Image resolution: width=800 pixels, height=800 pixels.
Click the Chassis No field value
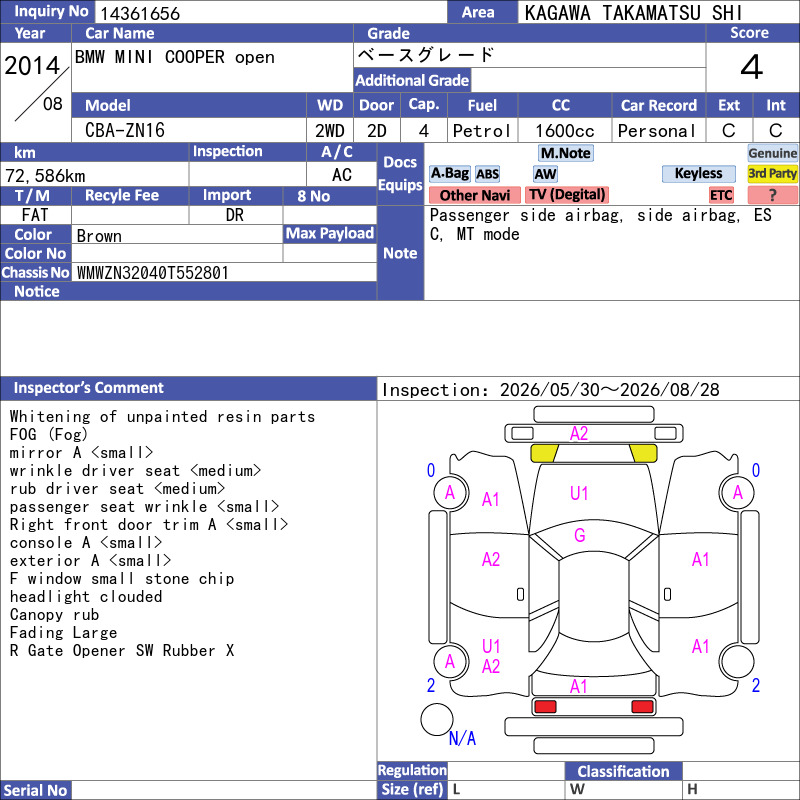point(153,273)
